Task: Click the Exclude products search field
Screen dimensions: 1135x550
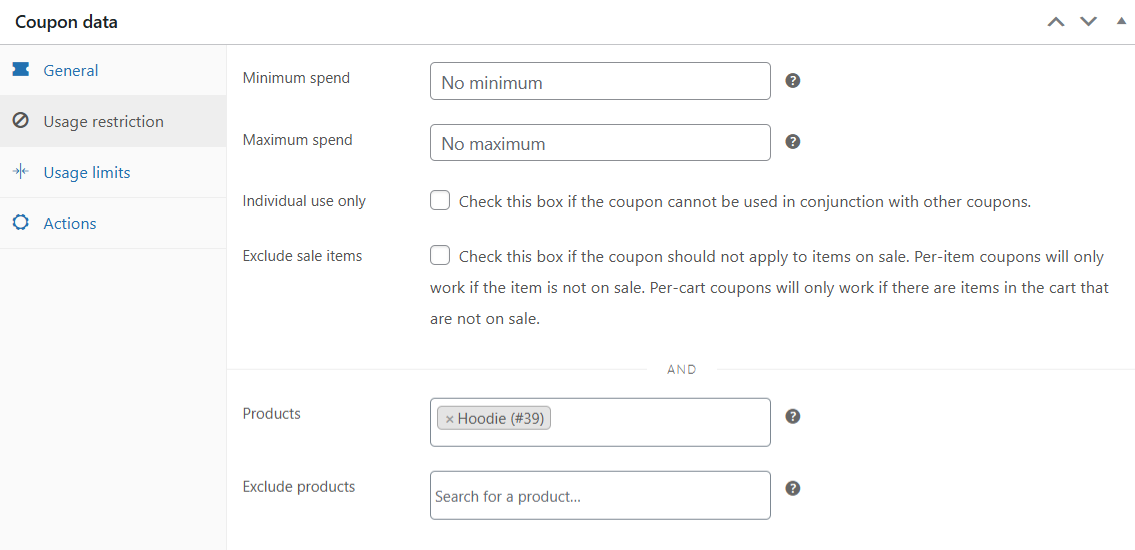Action: [600, 496]
